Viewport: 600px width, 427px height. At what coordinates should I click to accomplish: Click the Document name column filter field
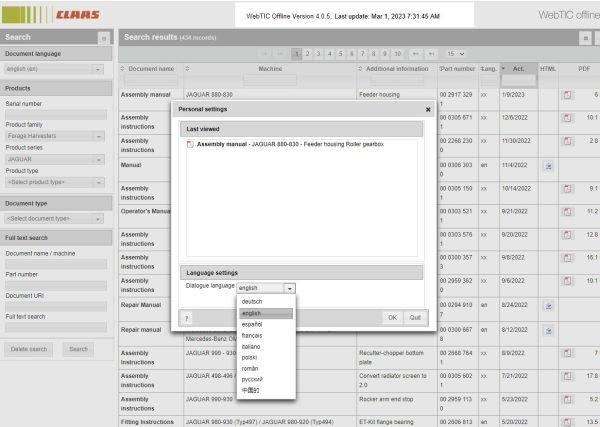[151, 81]
